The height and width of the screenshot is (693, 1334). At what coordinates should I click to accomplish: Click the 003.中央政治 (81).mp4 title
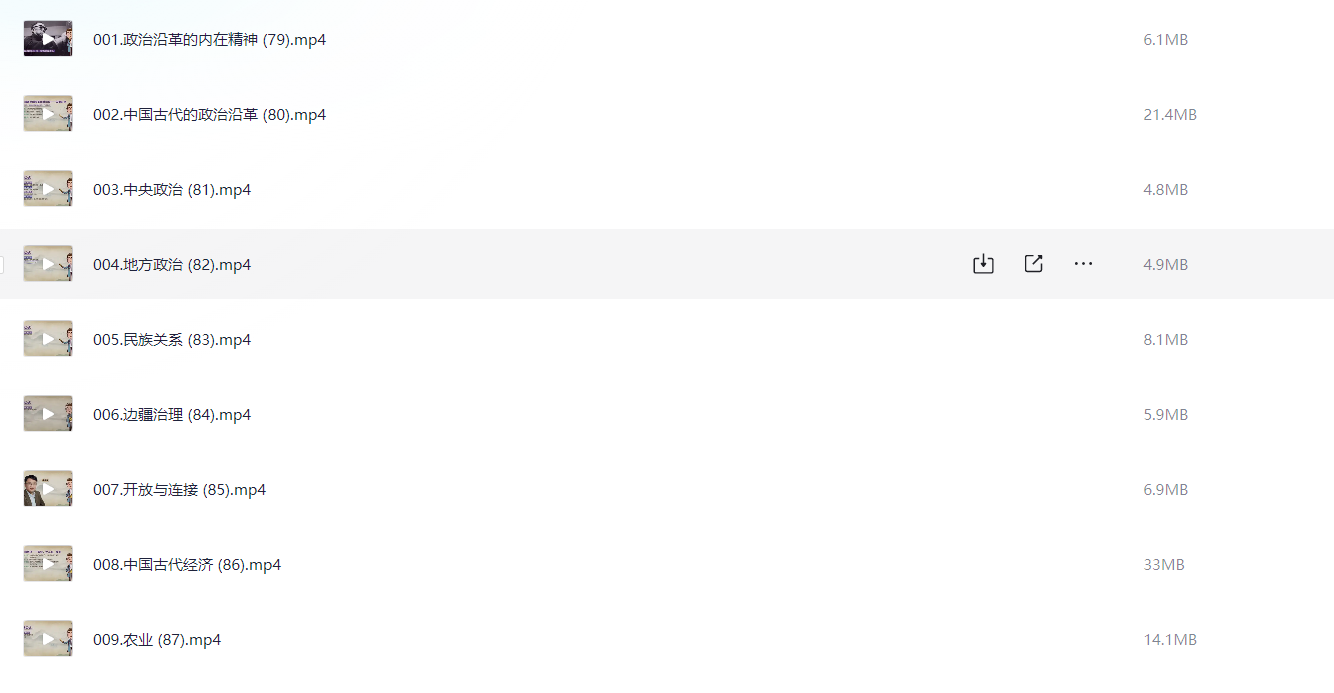point(172,190)
